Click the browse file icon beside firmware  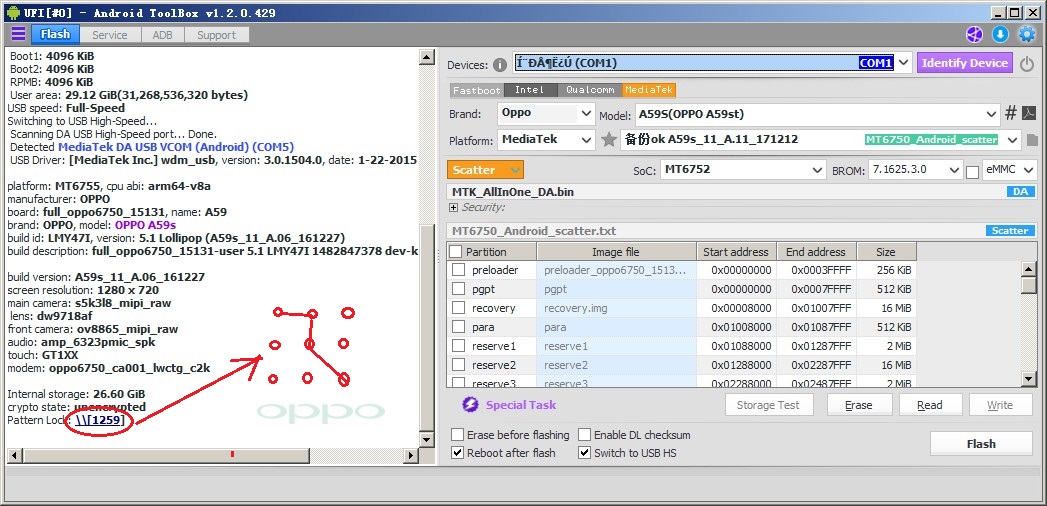(x=1032, y=140)
